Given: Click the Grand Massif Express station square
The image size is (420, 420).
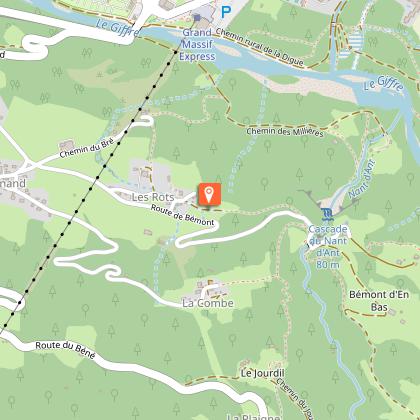Looking at the screenshot, I should click(x=197, y=17).
